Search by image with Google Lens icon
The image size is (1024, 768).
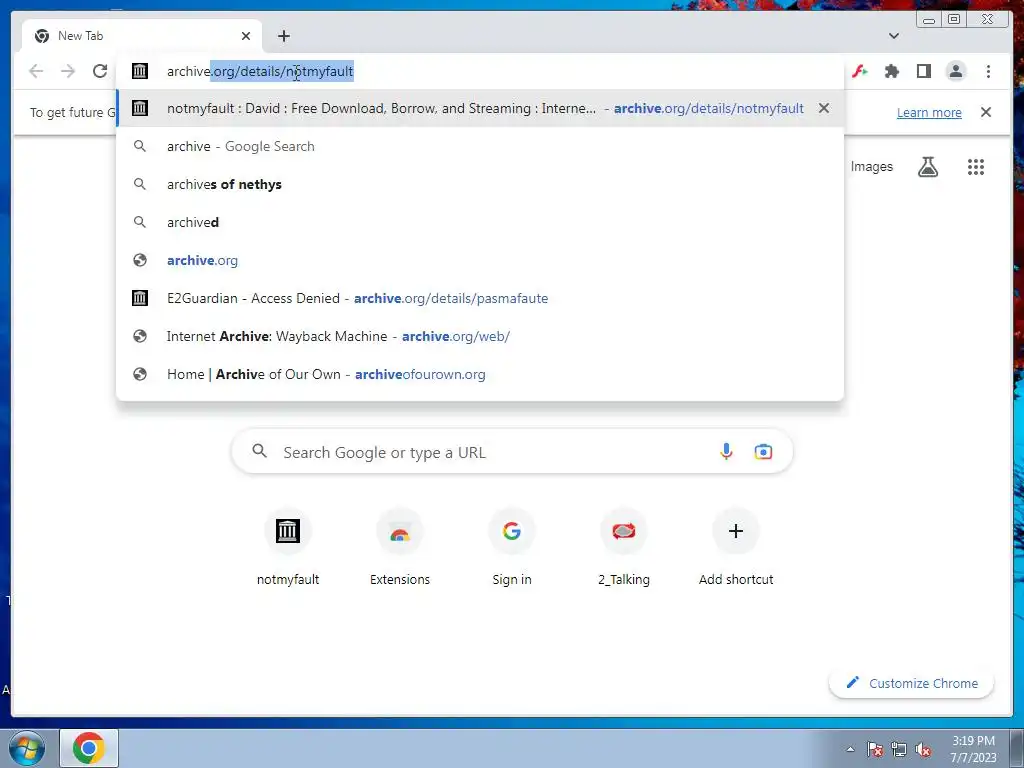click(x=763, y=452)
